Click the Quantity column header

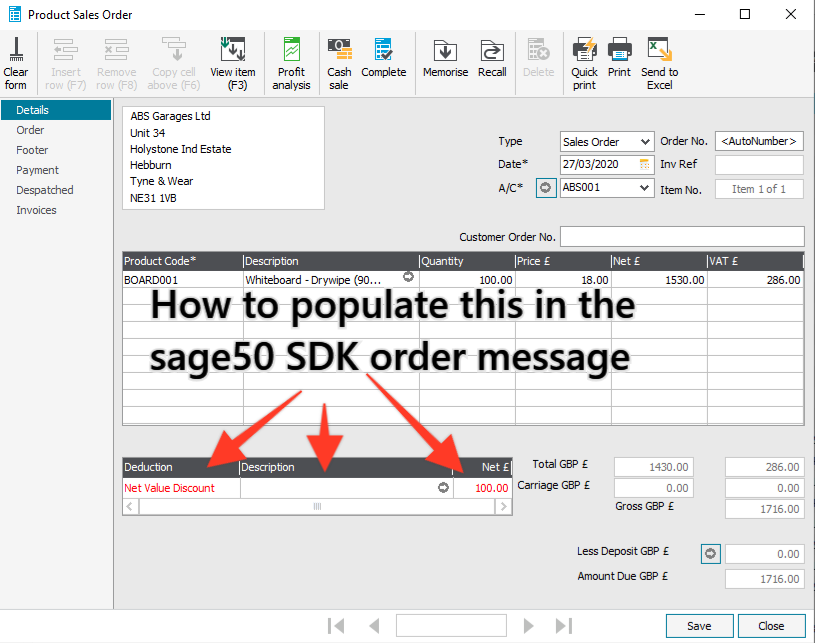[467, 261]
